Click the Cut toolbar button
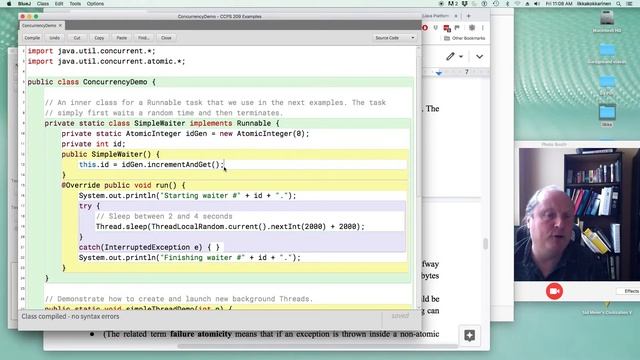 [77, 38]
